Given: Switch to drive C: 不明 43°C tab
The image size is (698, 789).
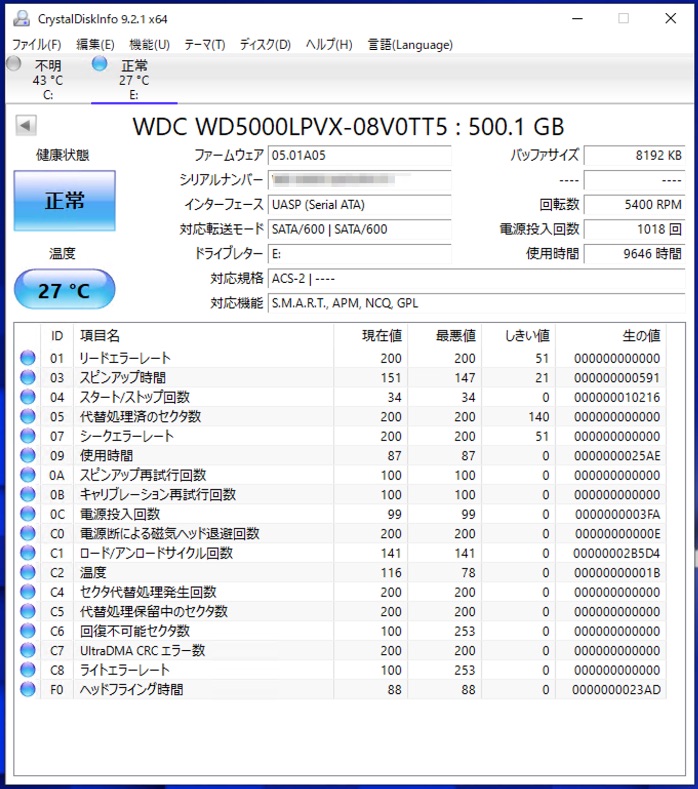Looking at the screenshot, I should pyautogui.click(x=48, y=80).
